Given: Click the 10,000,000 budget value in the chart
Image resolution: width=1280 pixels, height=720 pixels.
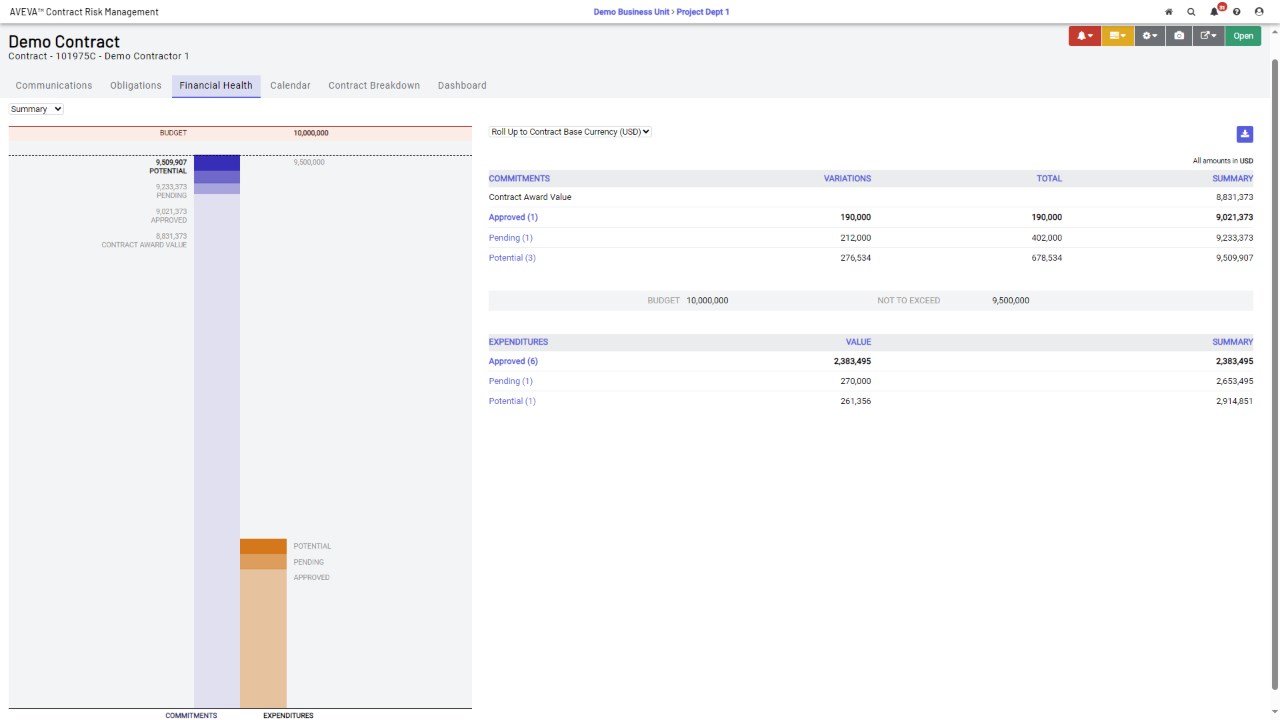Looking at the screenshot, I should (x=311, y=133).
